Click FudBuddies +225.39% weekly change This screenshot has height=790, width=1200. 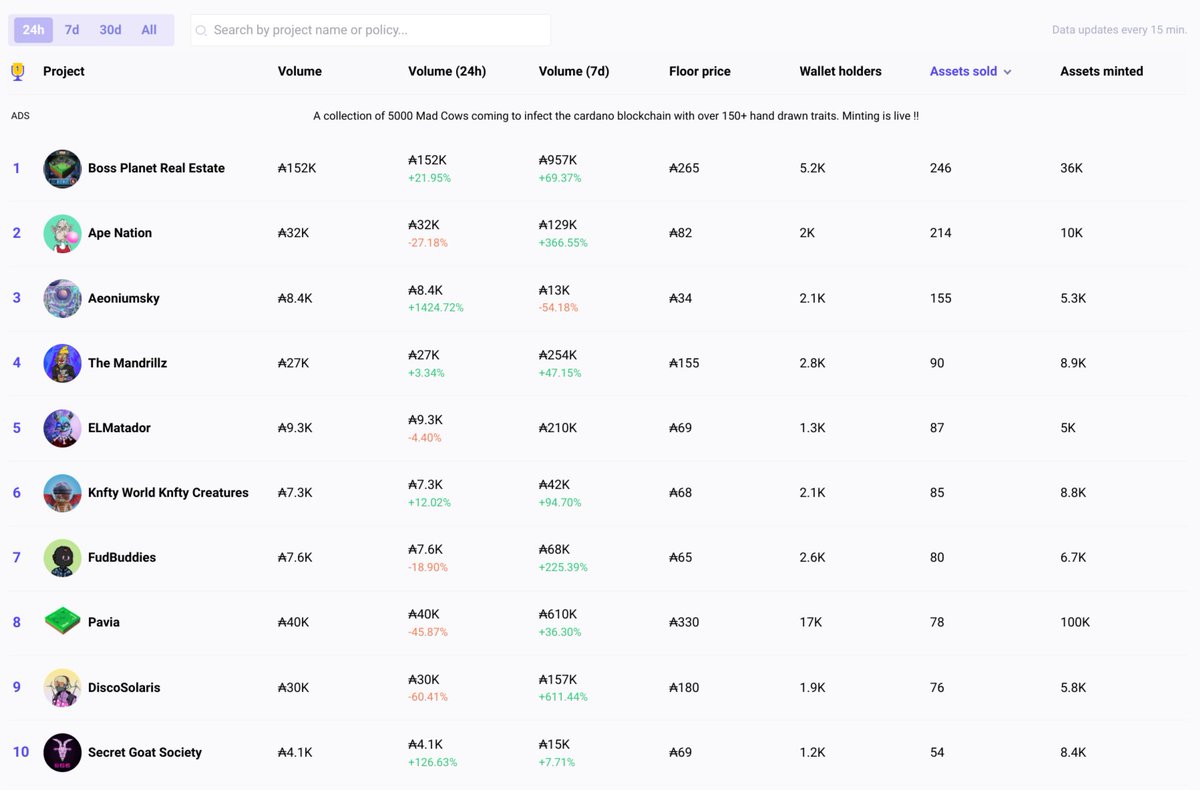coord(563,567)
